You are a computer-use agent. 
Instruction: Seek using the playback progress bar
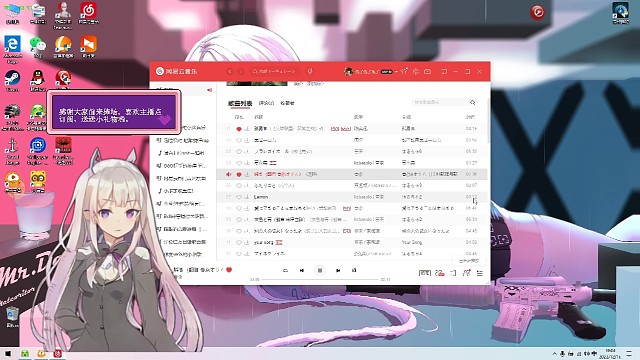320,279
